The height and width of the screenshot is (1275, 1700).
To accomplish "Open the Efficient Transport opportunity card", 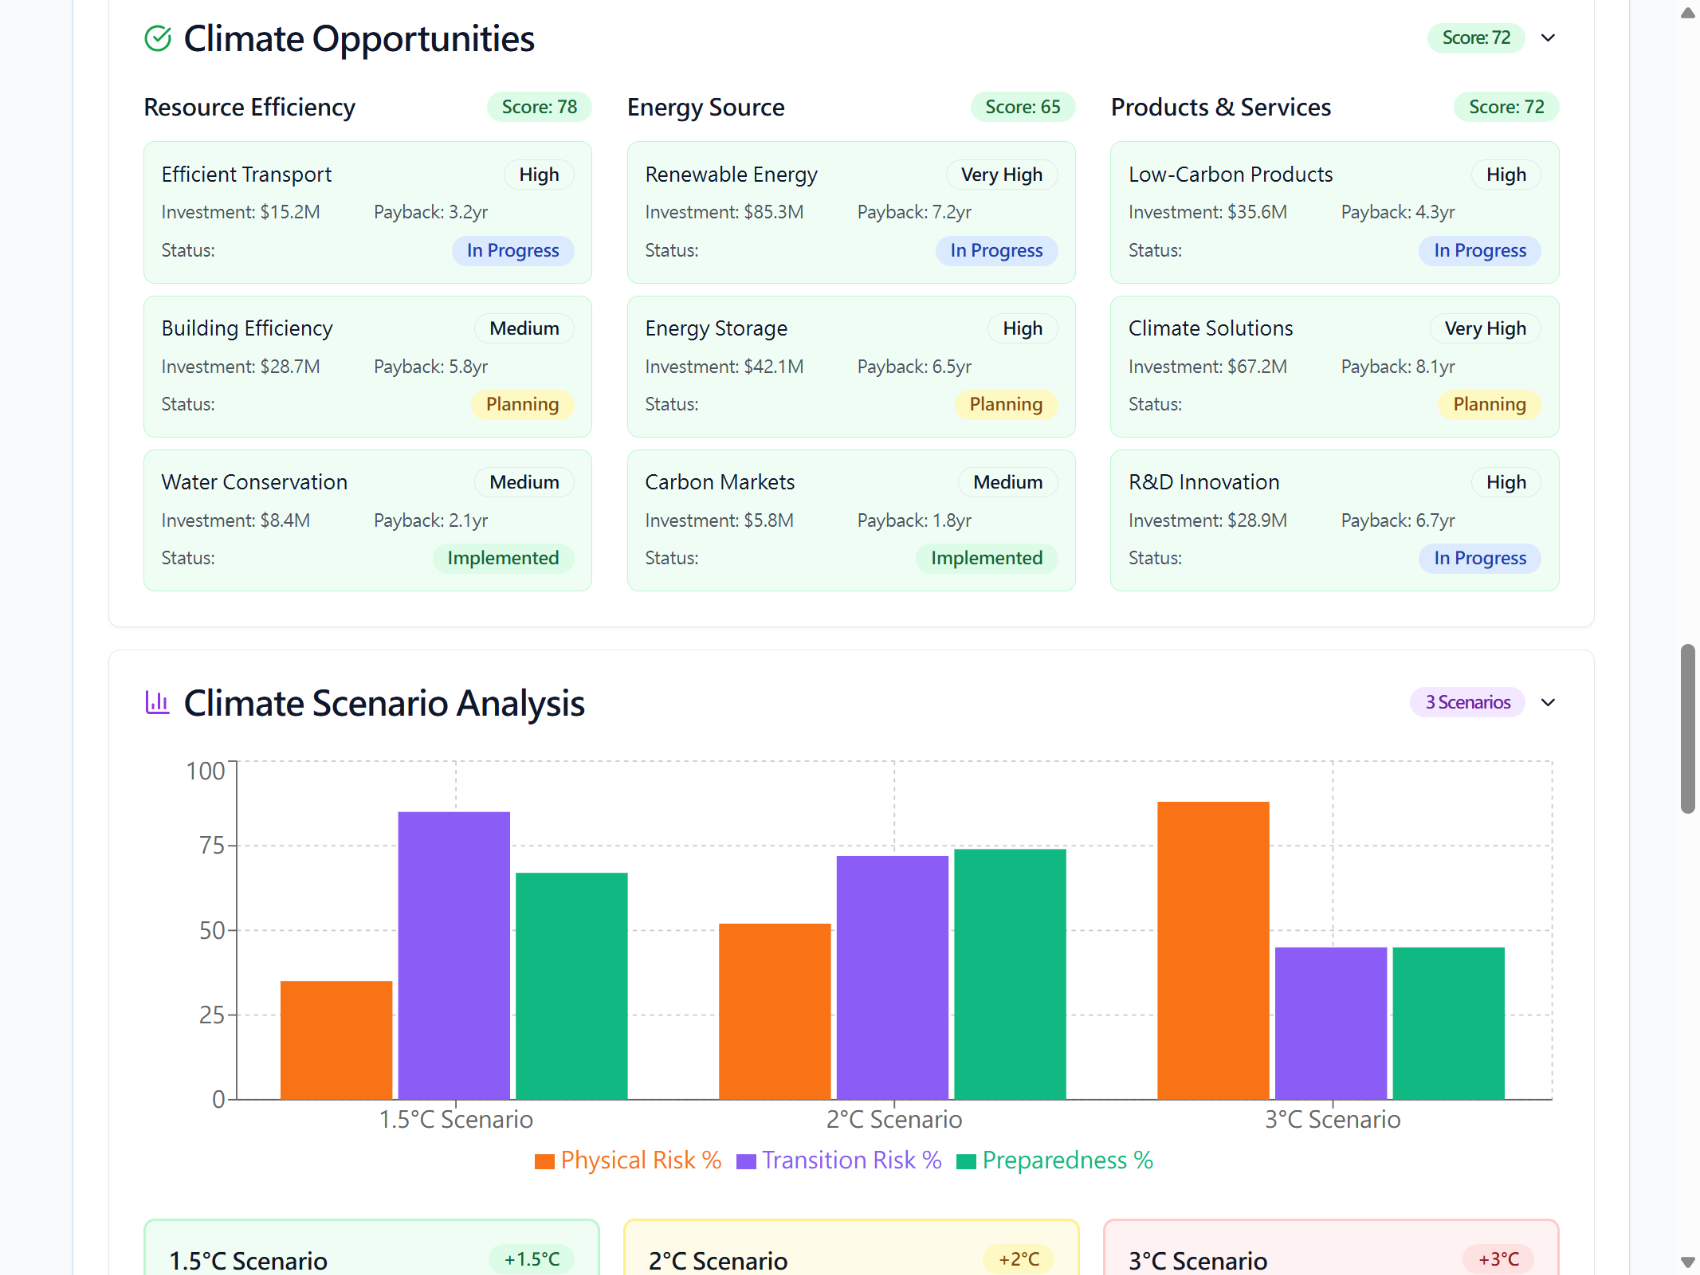I will [x=367, y=212].
